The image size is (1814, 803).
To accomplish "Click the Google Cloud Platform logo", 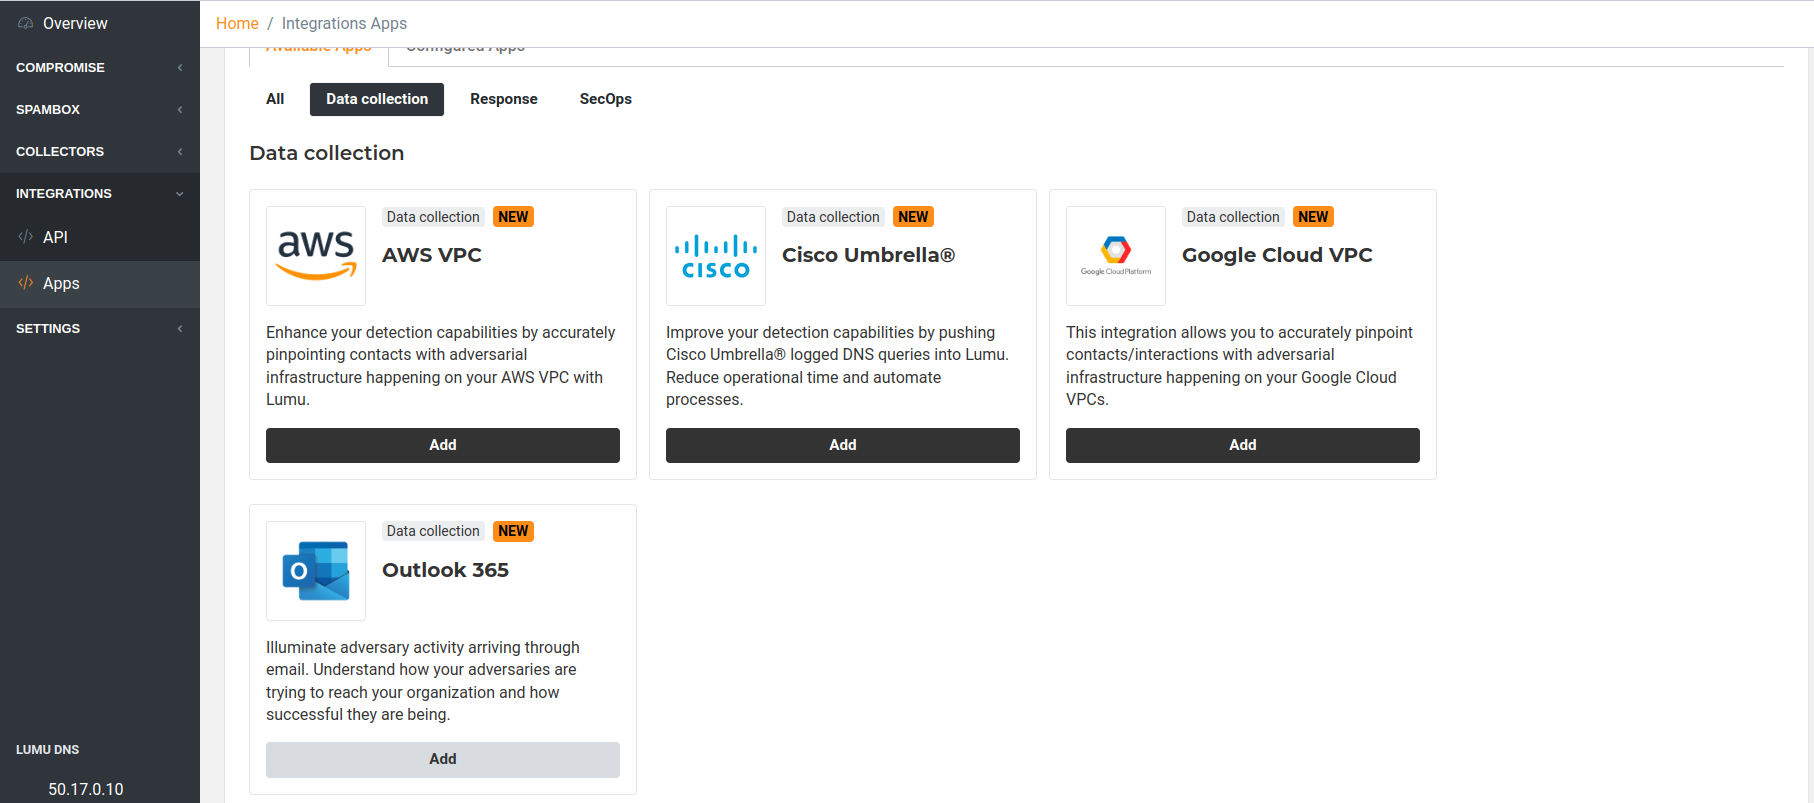I will [1116, 256].
